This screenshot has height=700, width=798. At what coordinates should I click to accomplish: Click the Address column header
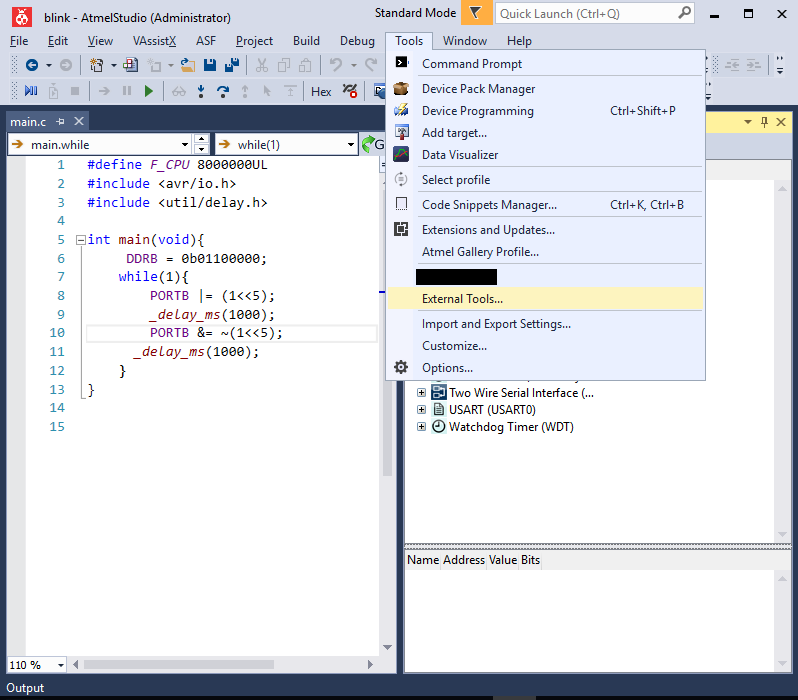(x=464, y=559)
